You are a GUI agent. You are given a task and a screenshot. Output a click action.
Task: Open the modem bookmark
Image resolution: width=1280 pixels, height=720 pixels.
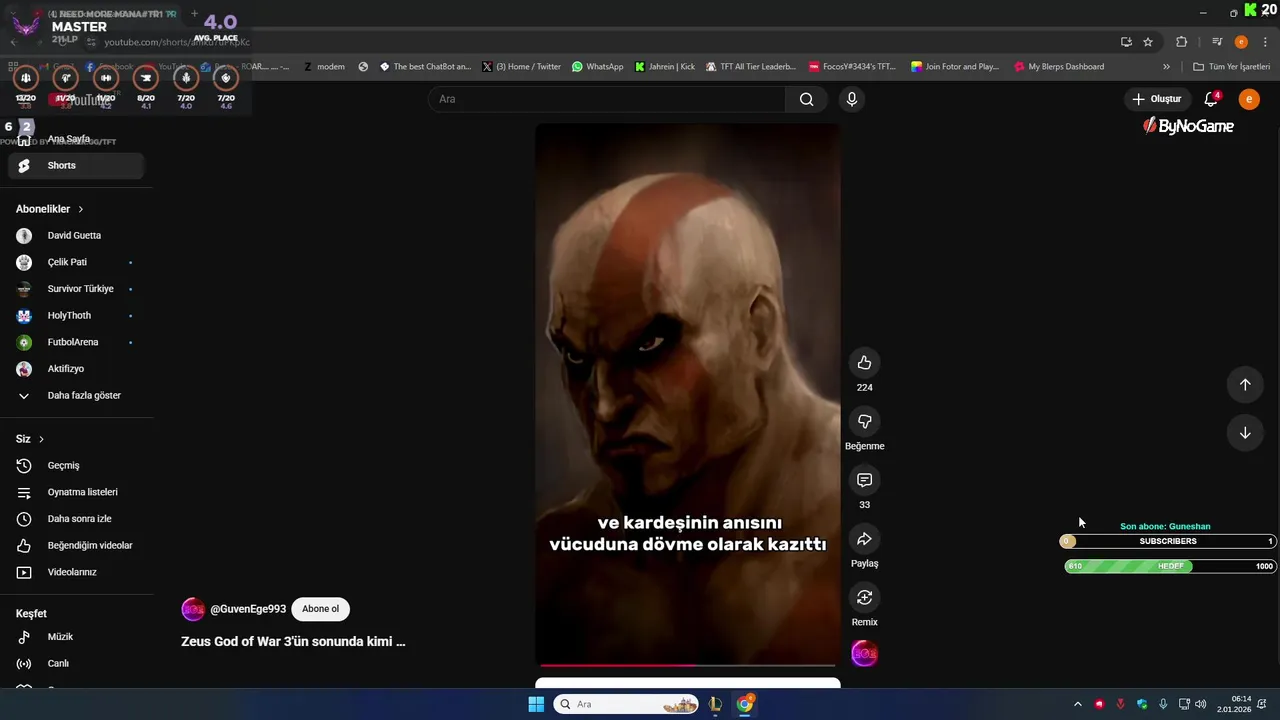click(324, 67)
